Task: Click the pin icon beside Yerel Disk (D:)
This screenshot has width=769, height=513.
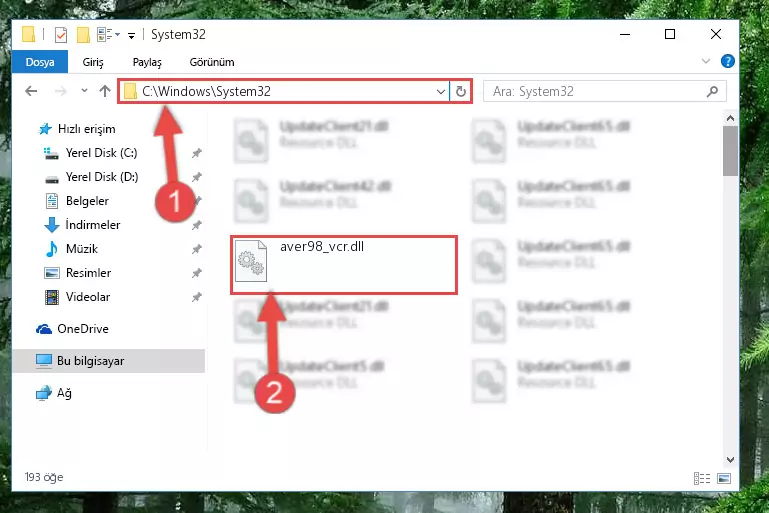Action: (x=197, y=177)
